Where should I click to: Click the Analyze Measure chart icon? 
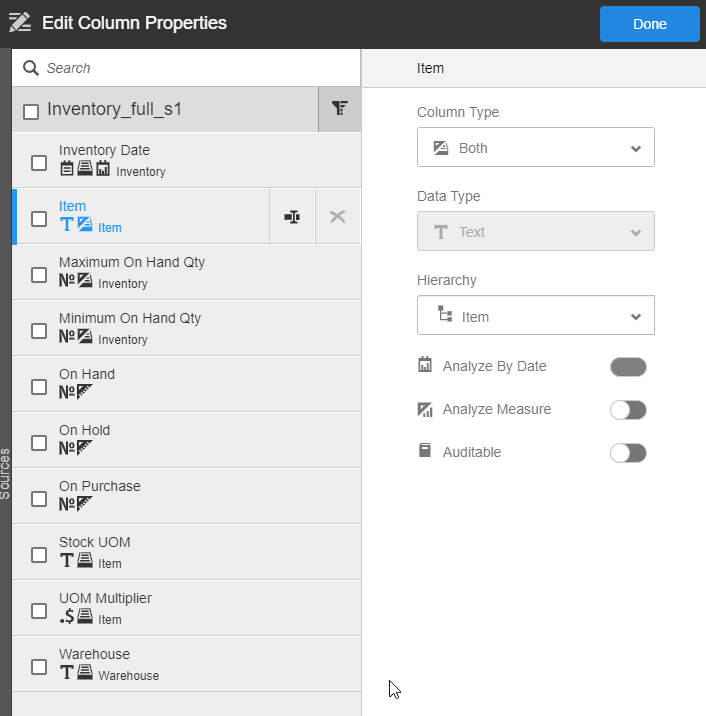click(x=425, y=409)
